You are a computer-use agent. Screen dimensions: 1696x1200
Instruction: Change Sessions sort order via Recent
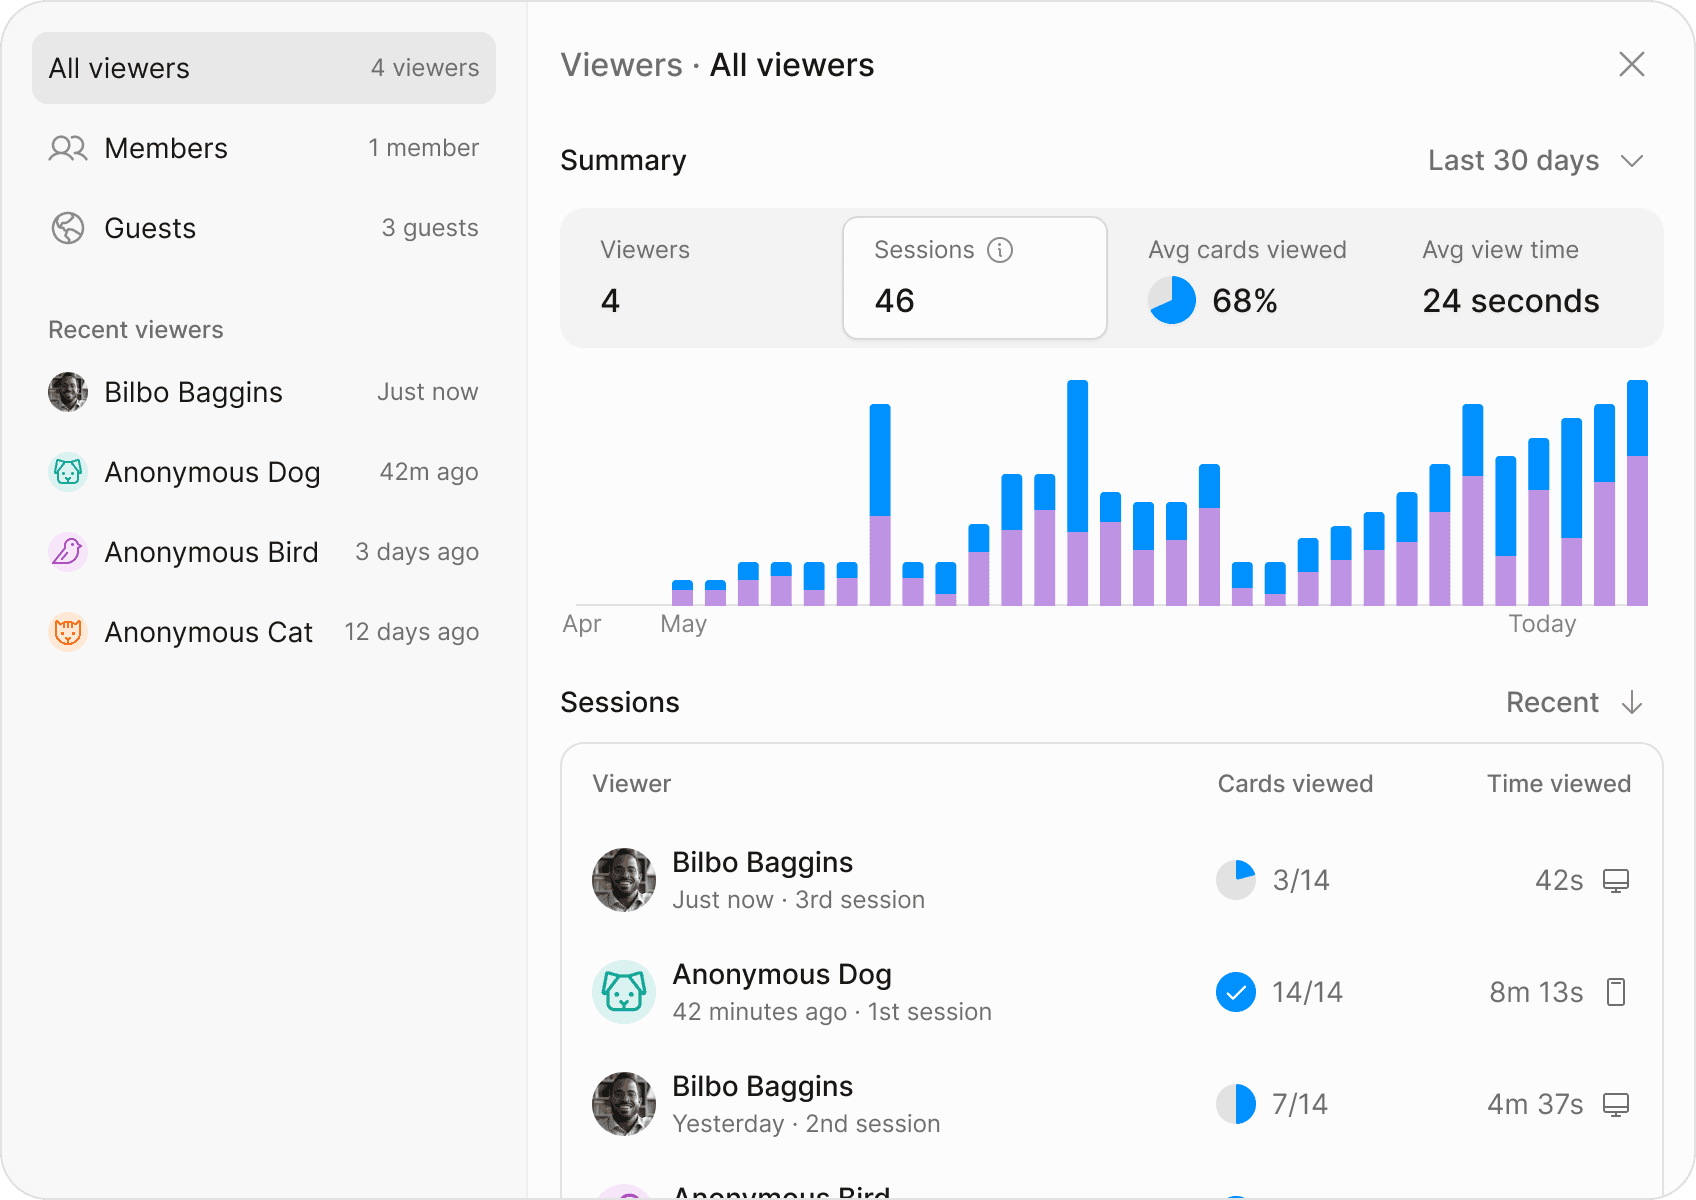point(1575,702)
